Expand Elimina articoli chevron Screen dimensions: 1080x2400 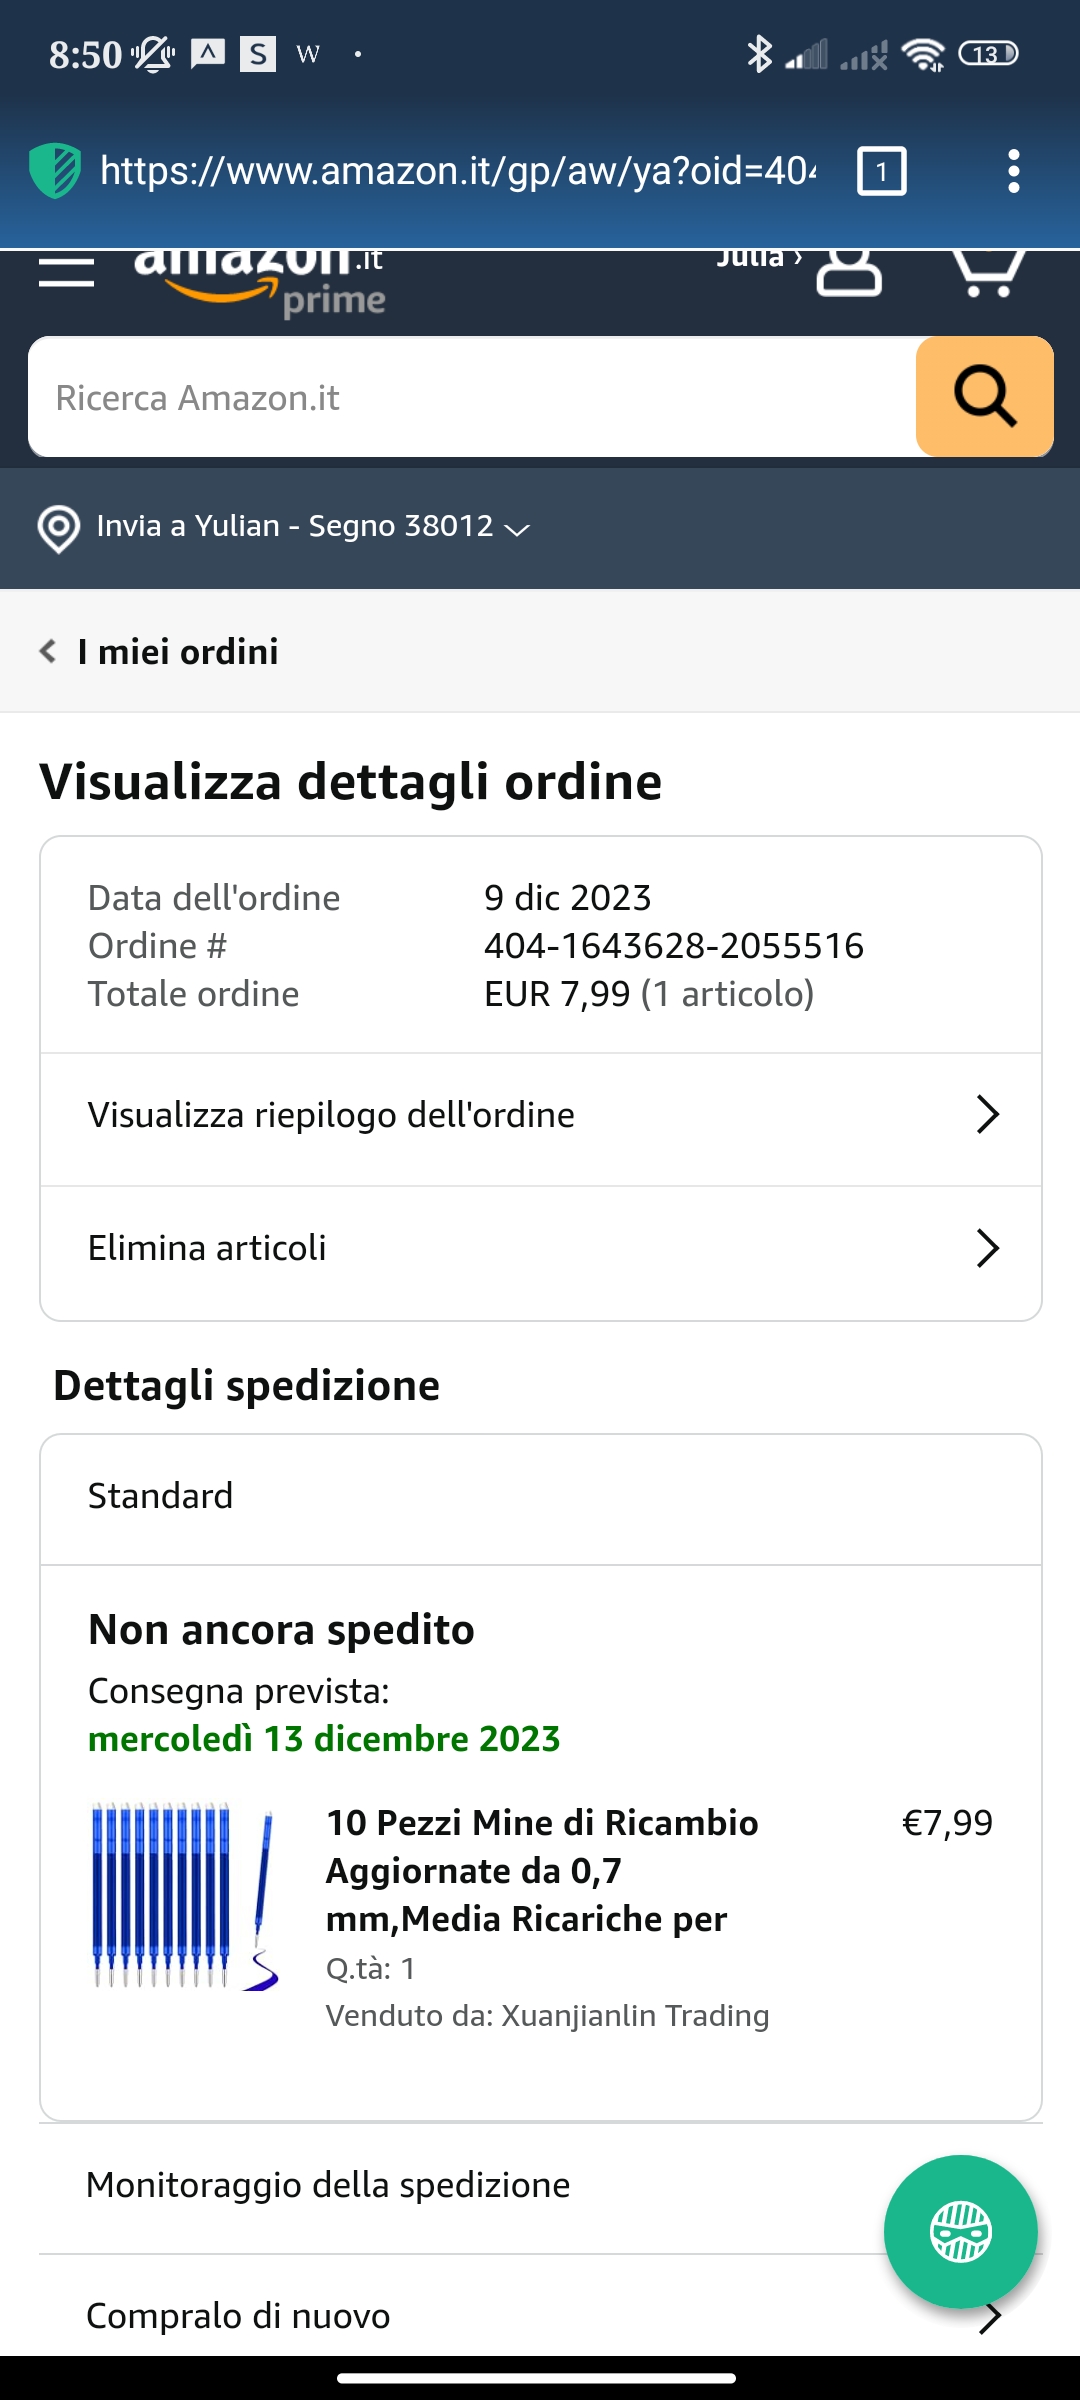(987, 1248)
